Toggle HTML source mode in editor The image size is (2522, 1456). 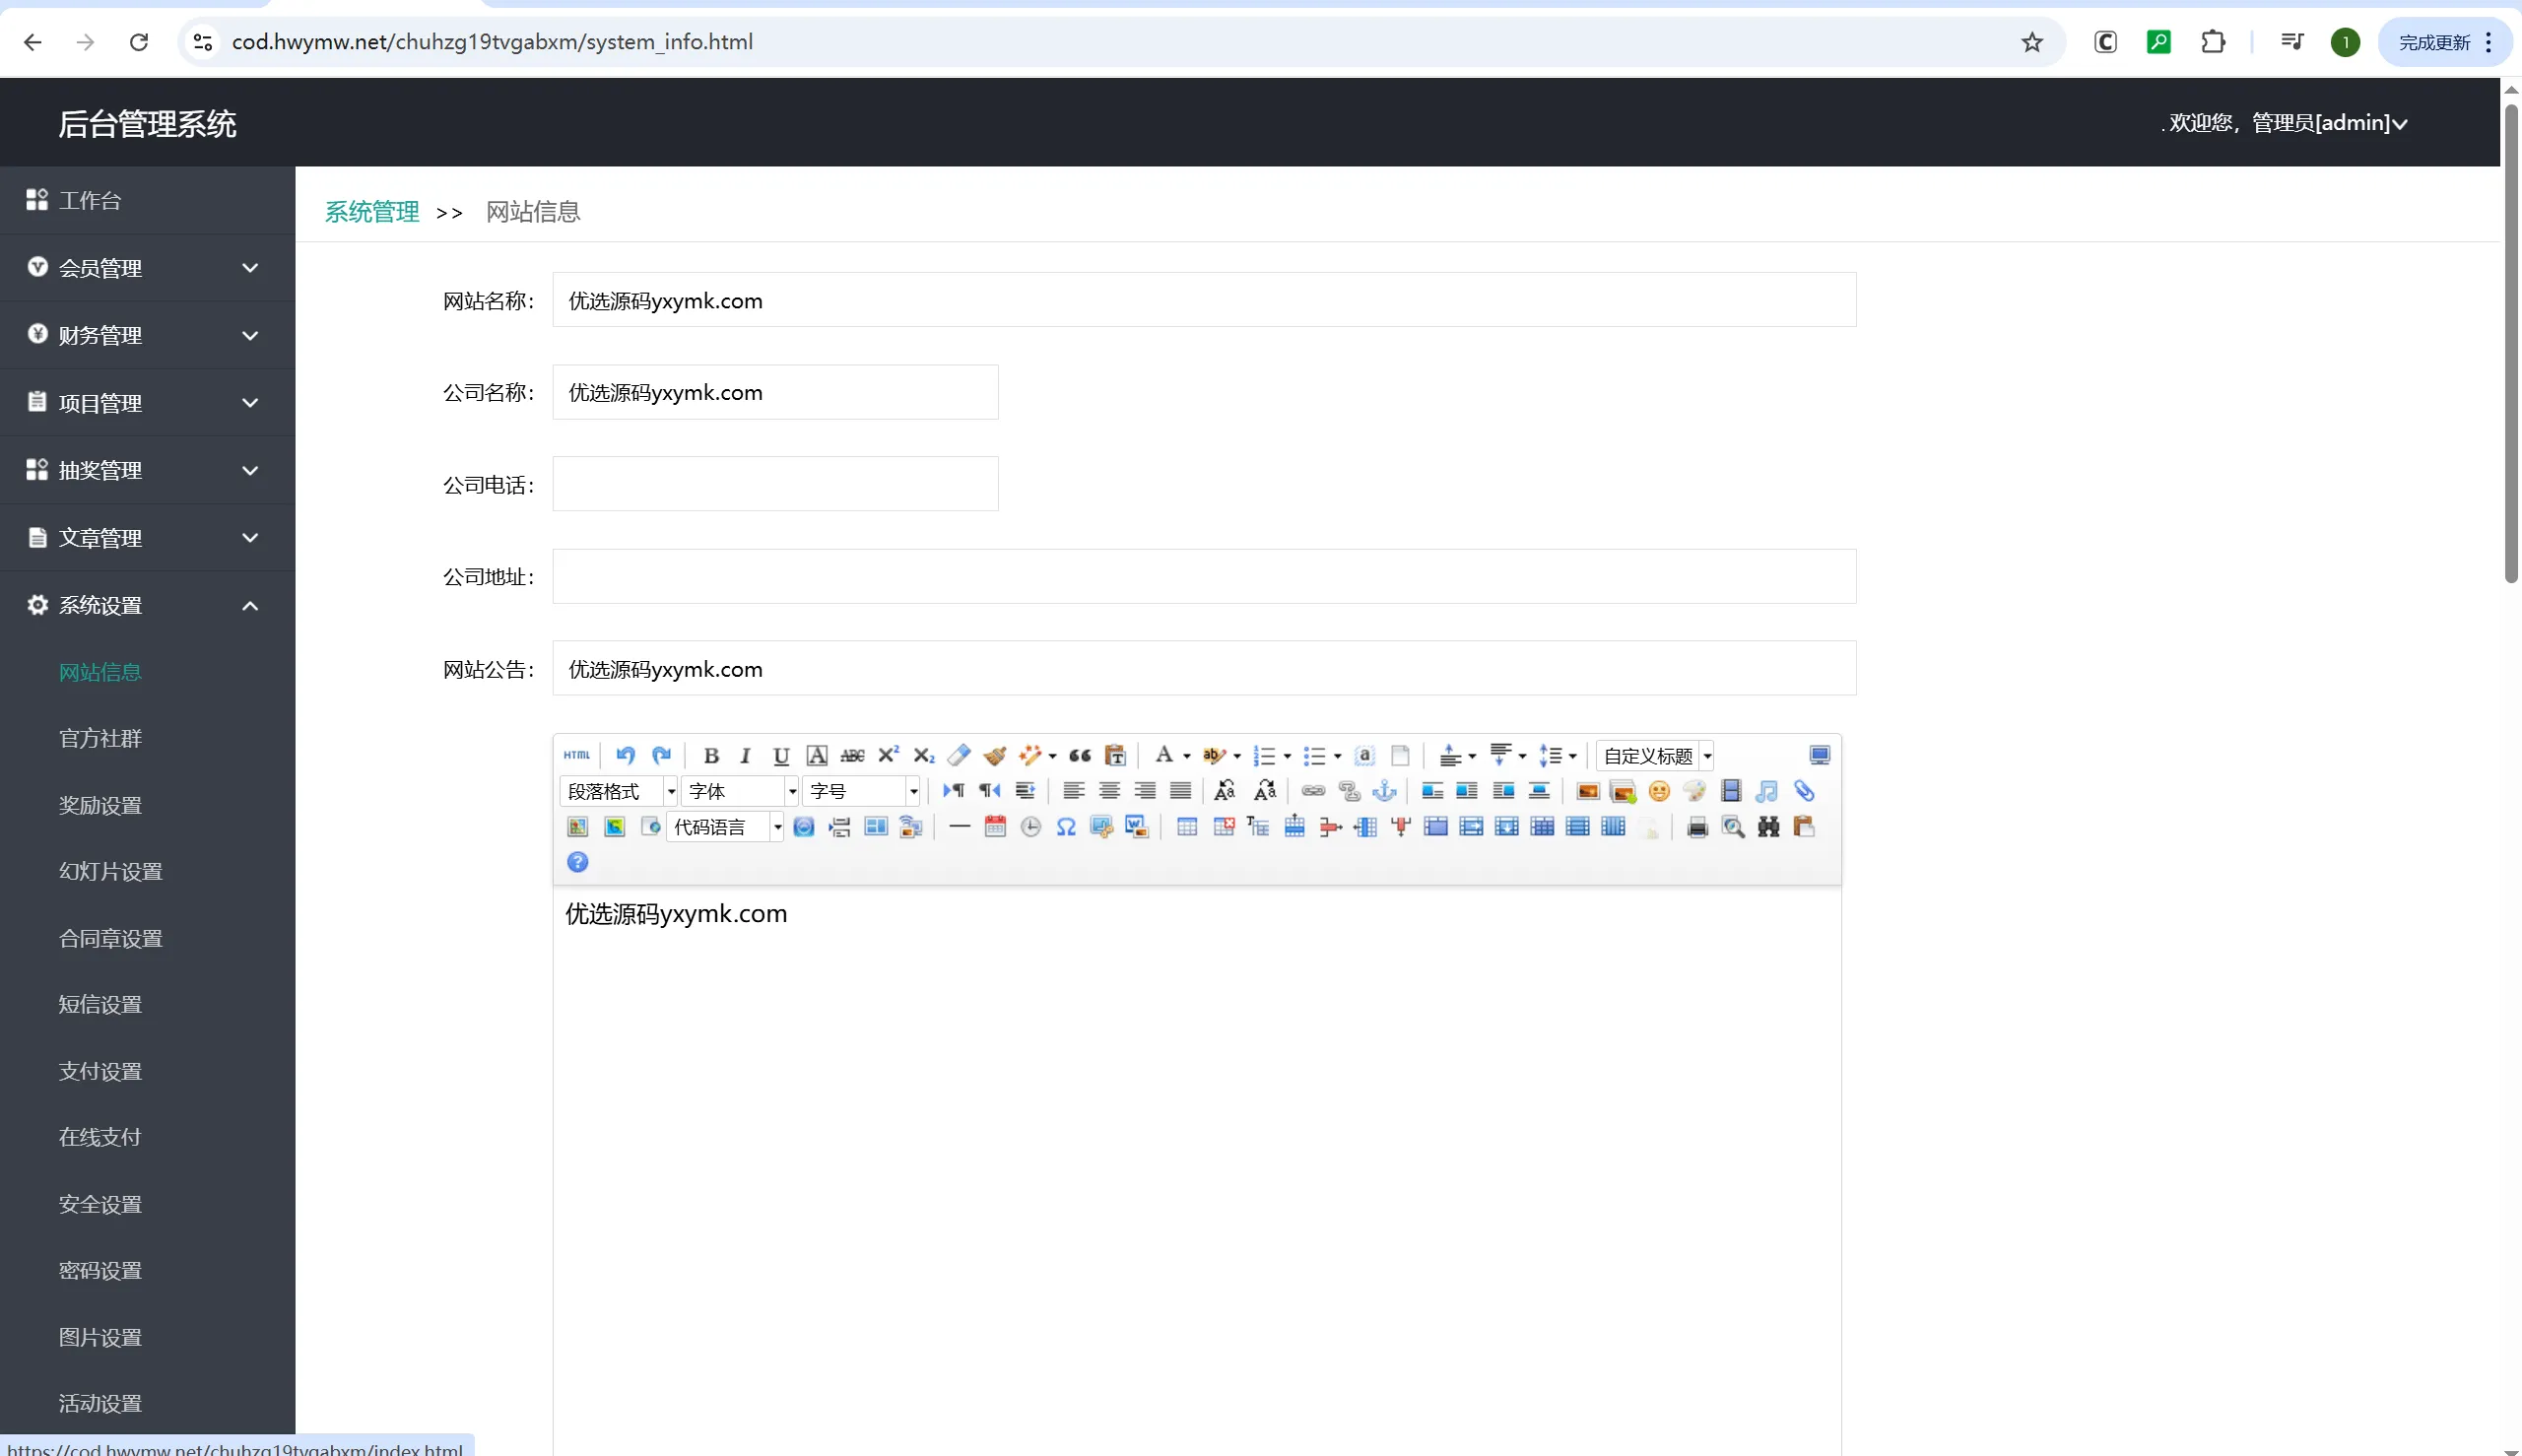577,755
